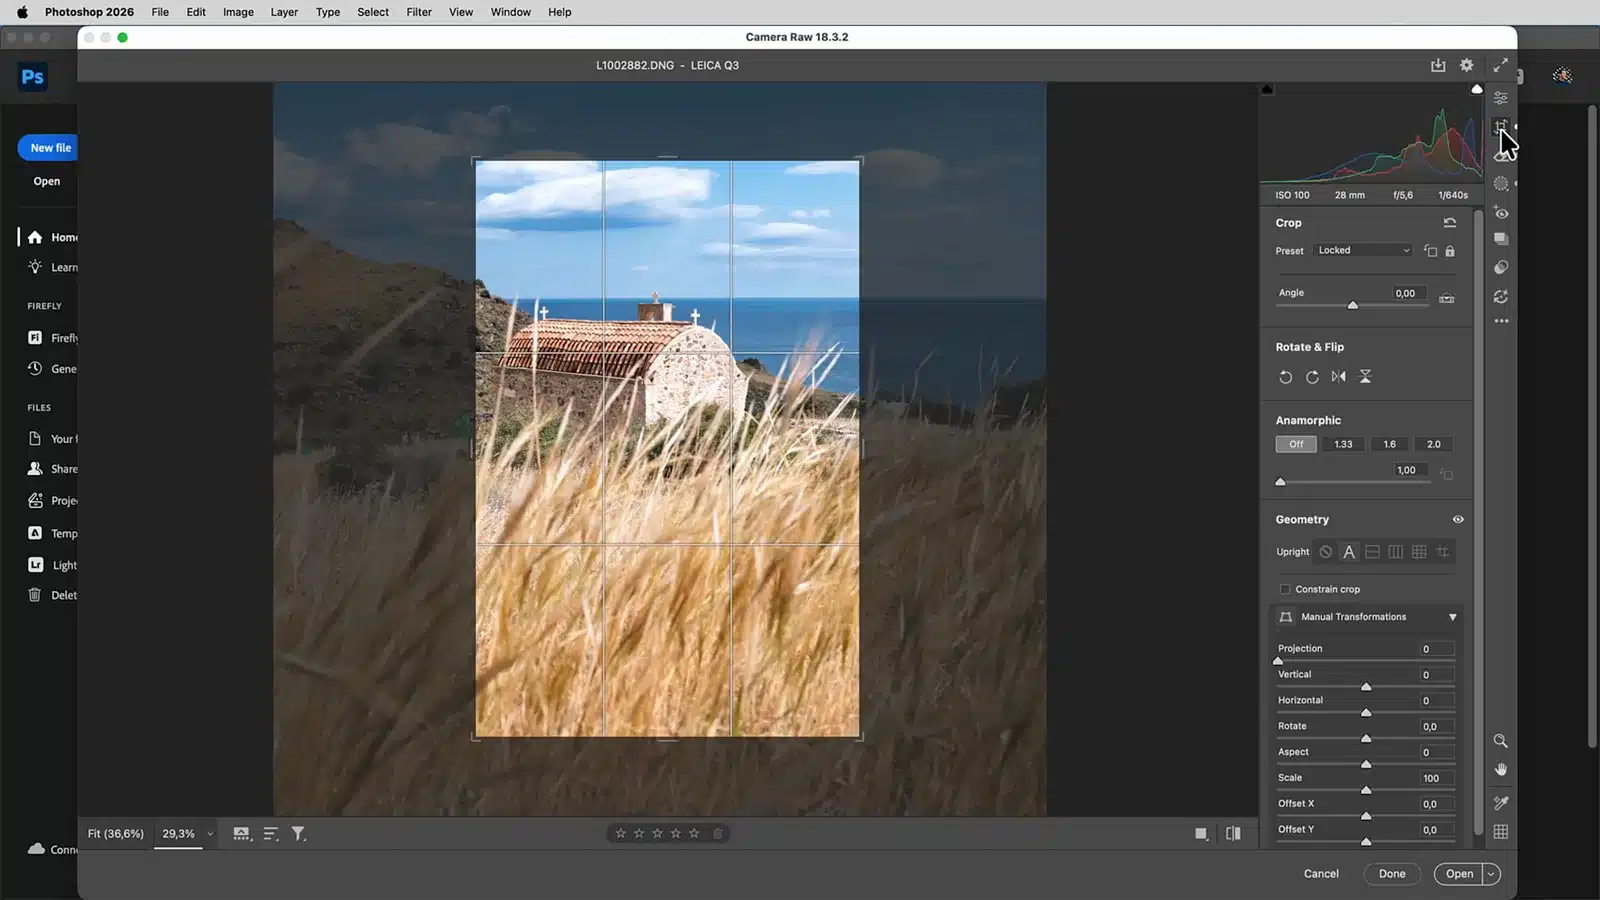The image size is (1600, 900).
Task: Open the arrow menu beside Open button
Action: pyautogui.click(x=1491, y=874)
